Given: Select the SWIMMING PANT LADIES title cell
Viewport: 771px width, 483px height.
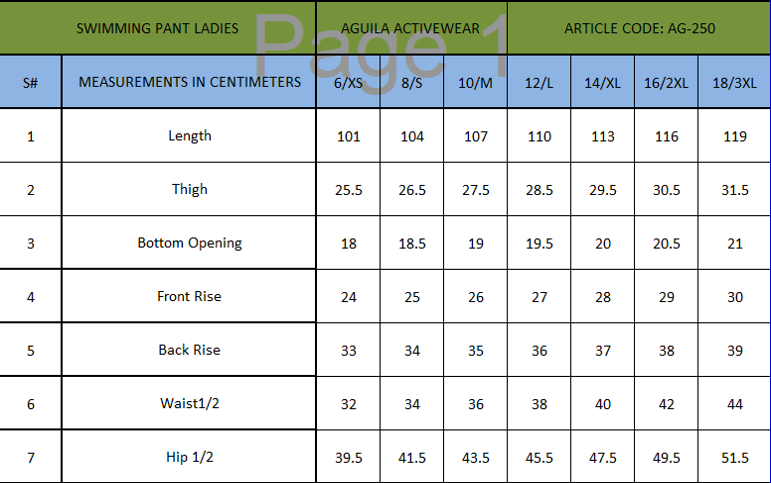Looking at the screenshot, I should tap(158, 28).
